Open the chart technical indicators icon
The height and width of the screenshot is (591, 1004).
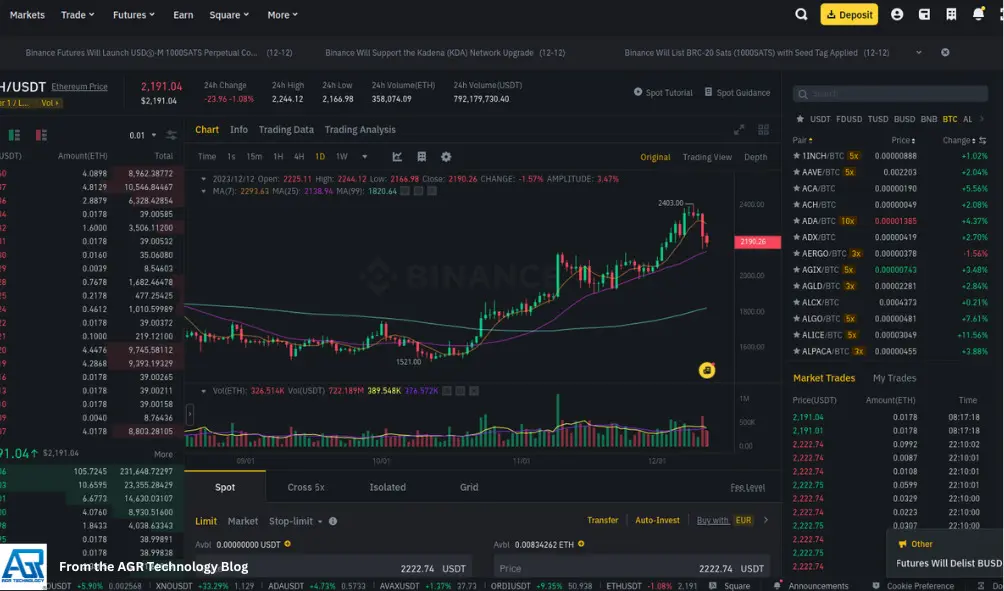398,157
